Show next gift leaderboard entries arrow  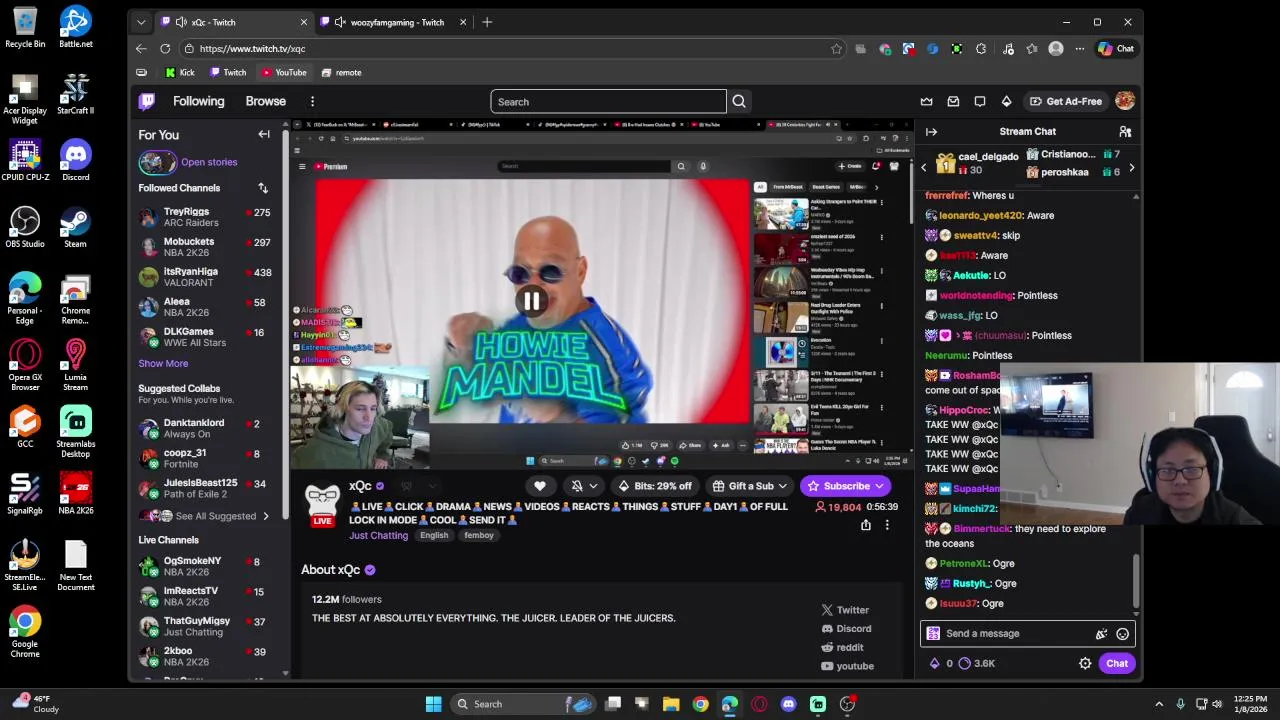point(1131,168)
